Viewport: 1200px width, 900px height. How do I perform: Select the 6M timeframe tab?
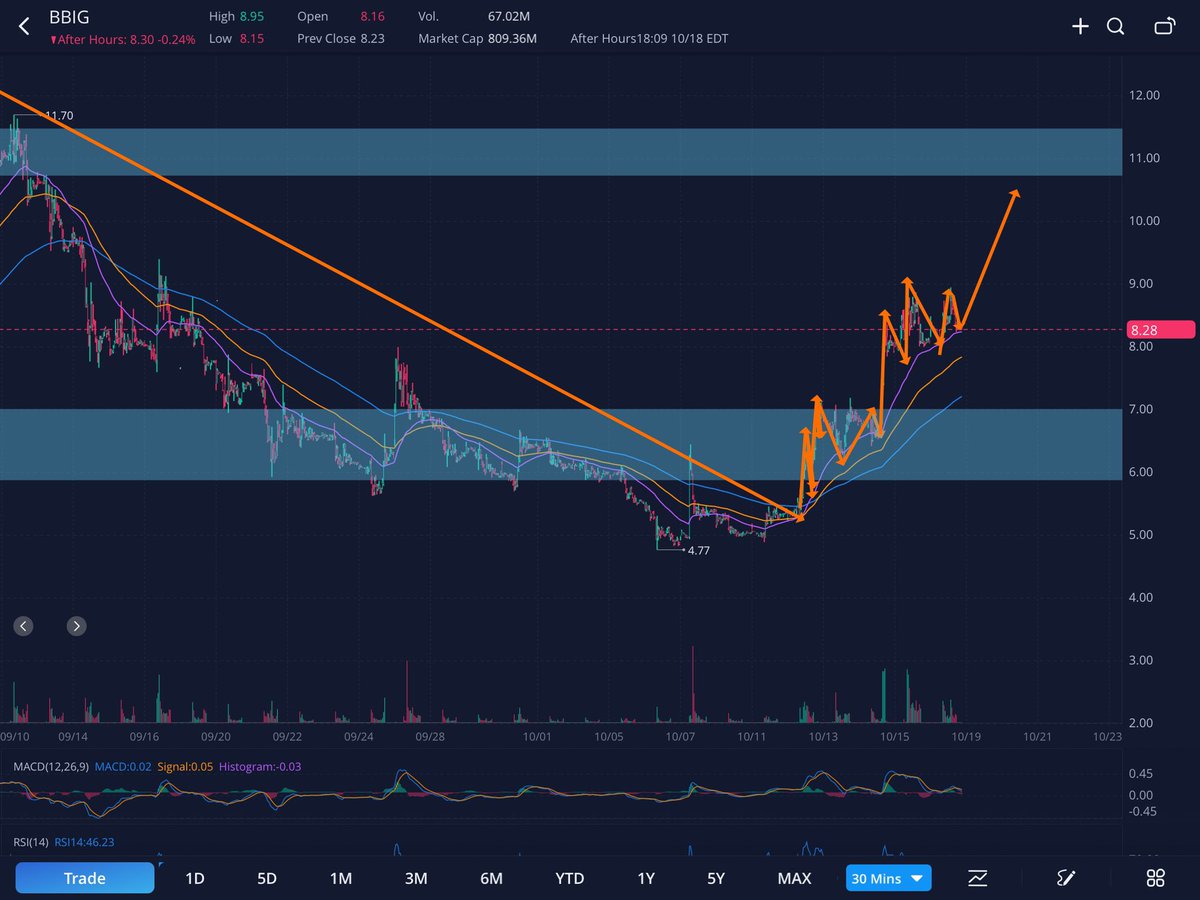[491, 879]
